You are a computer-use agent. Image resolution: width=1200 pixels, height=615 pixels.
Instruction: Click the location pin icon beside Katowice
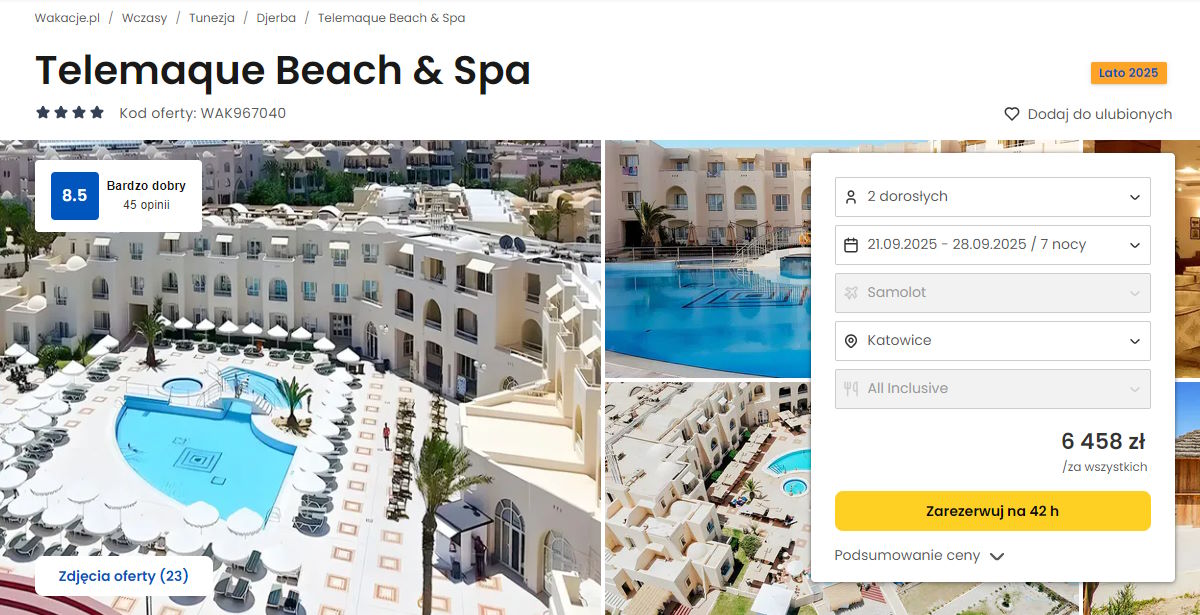click(851, 341)
